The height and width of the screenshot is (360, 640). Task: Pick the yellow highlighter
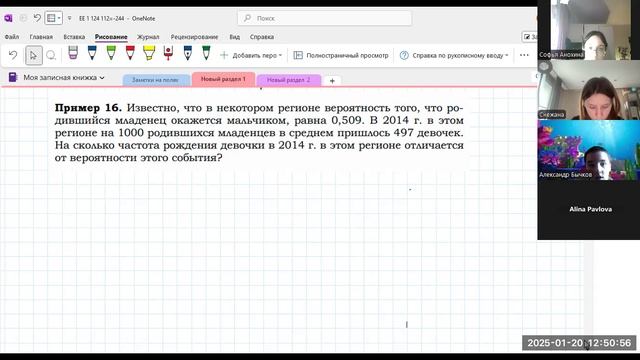[x=149, y=53]
